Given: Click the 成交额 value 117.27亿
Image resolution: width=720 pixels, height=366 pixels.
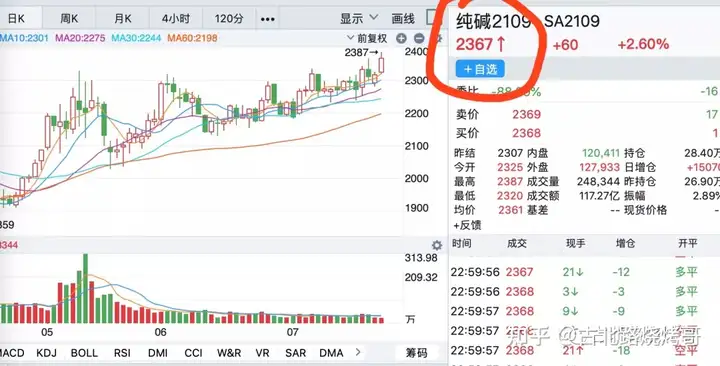Looking at the screenshot, I should coord(600,196).
